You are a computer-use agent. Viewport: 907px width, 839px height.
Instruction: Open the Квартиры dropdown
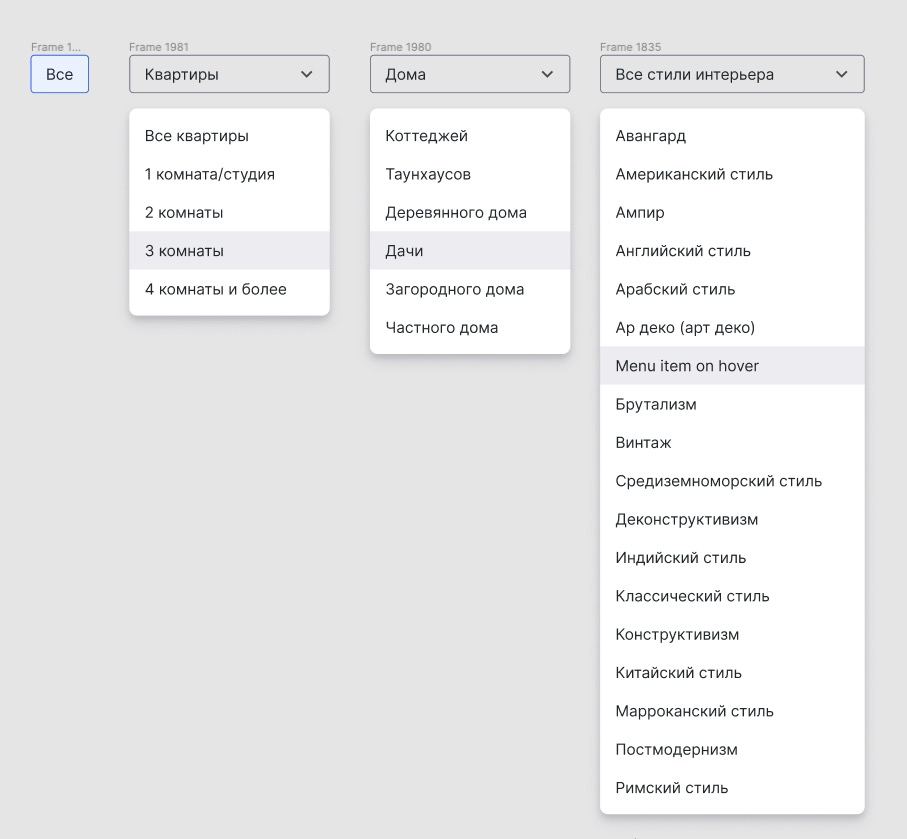point(230,74)
